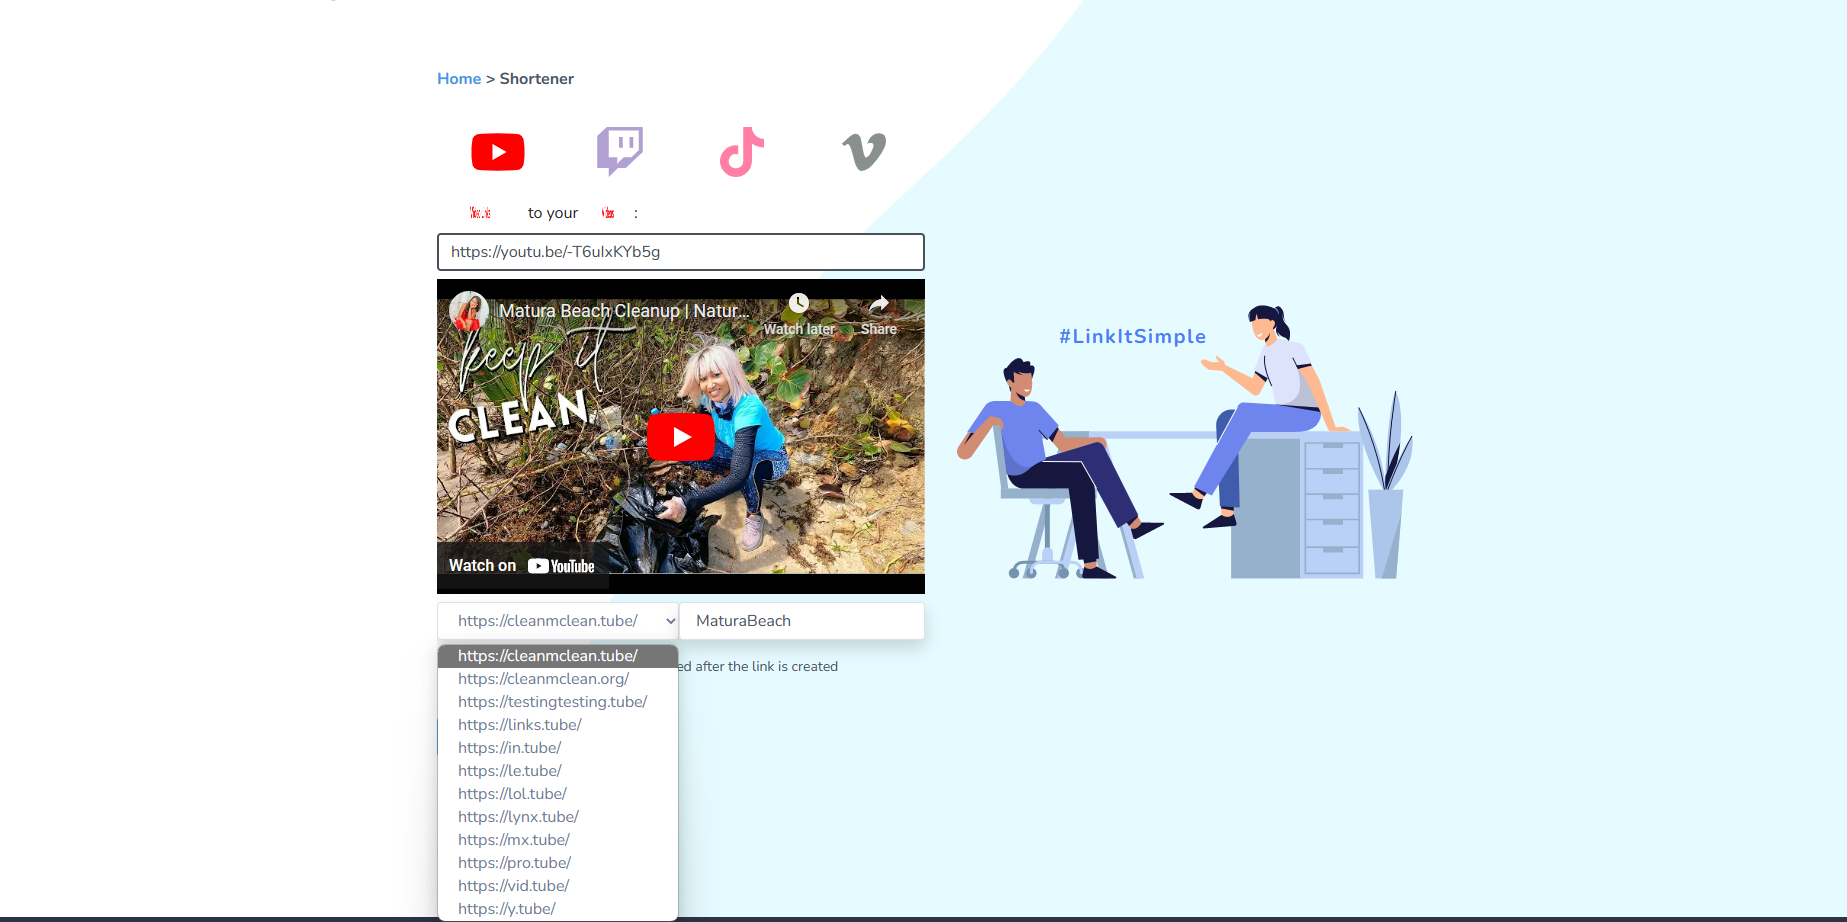Select the TikTok platform icon
Screen dimensions: 1847x922
pos(742,152)
